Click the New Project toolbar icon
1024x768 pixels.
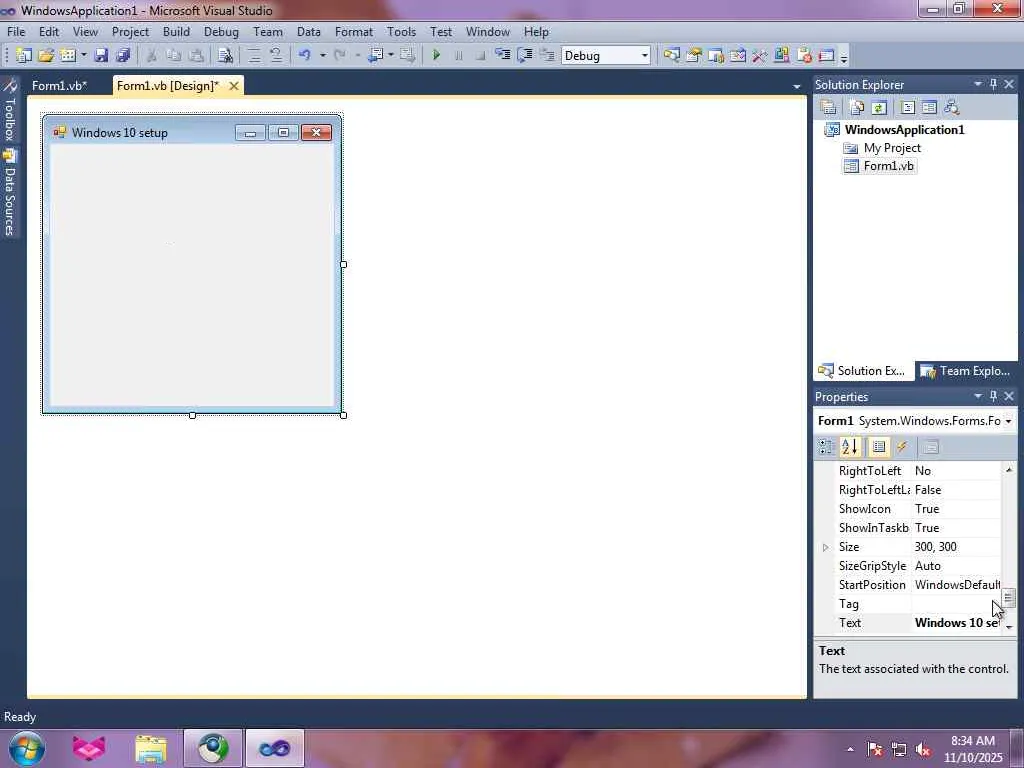click(24, 56)
